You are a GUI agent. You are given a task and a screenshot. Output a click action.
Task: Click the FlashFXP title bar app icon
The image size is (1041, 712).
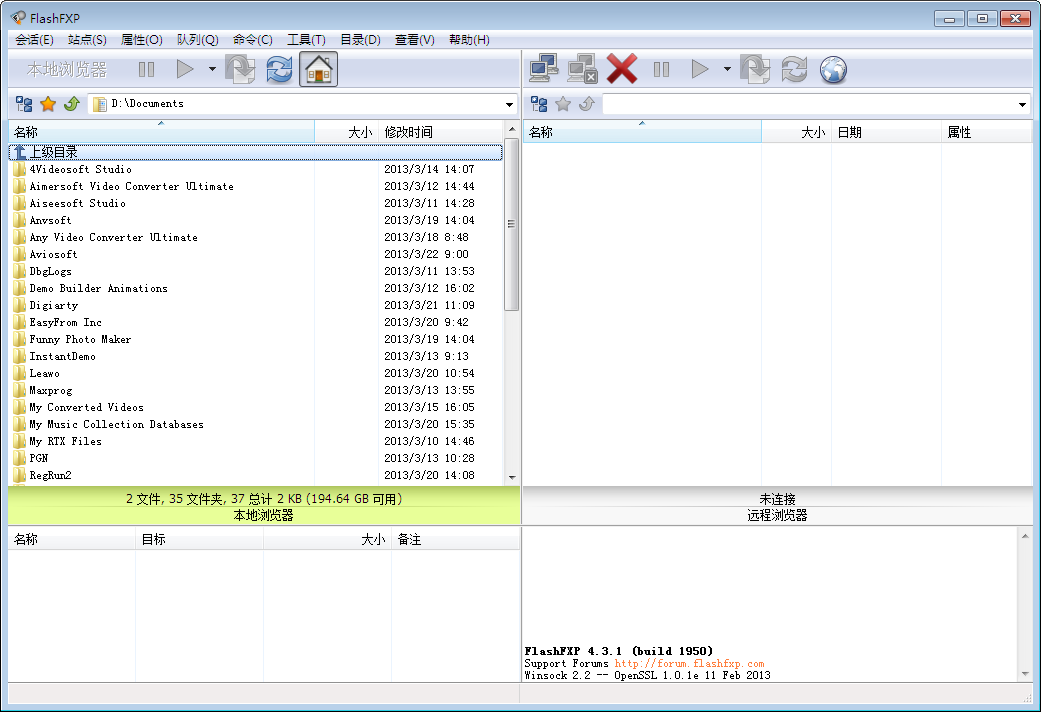(19, 18)
